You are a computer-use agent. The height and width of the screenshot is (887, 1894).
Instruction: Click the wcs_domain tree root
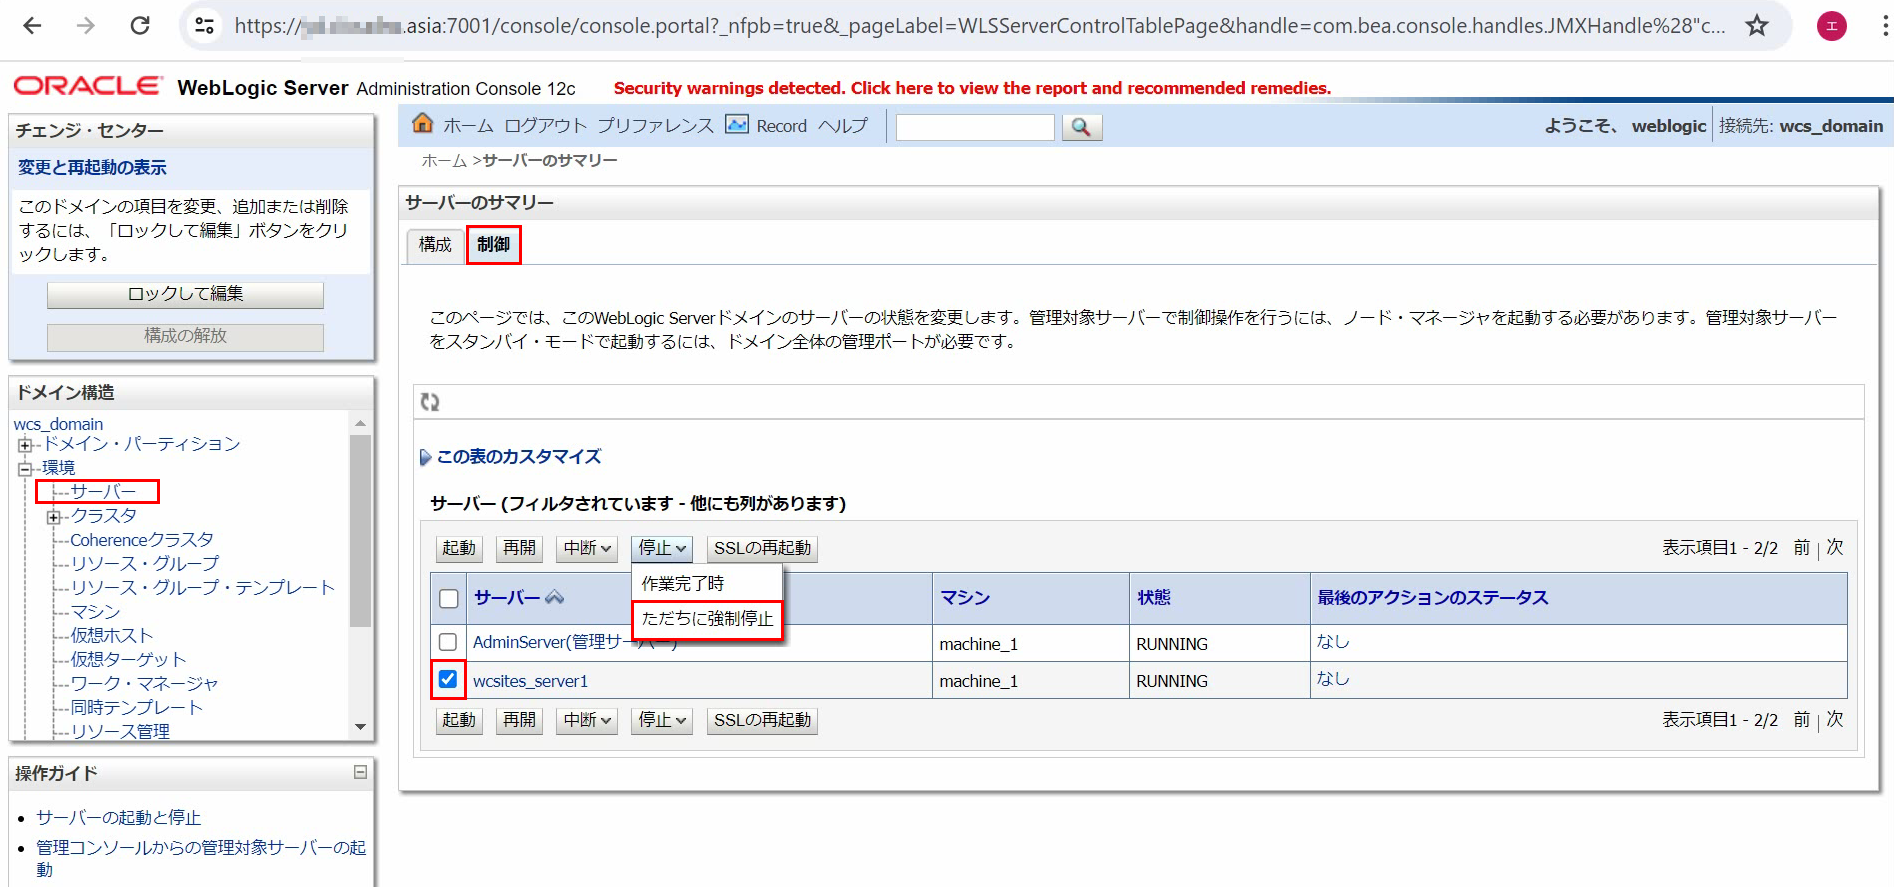tap(58, 424)
